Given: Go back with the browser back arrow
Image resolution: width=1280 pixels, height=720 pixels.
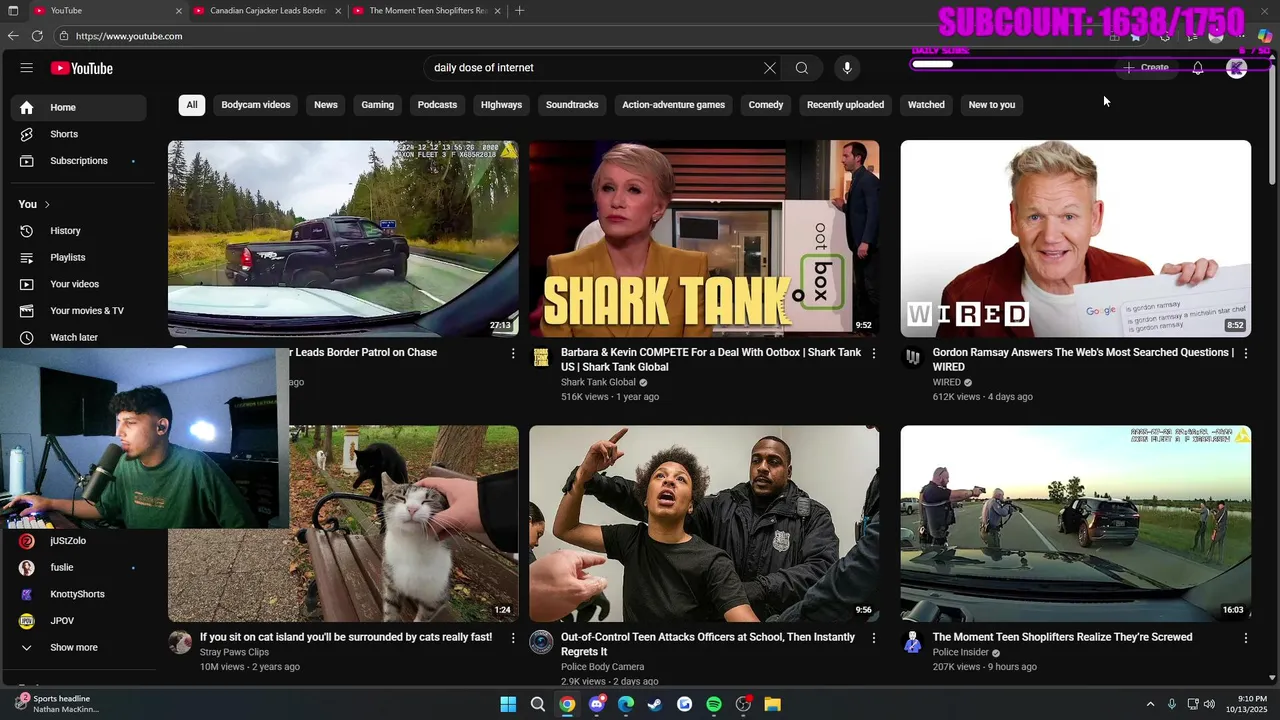Looking at the screenshot, I should click(13, 36).
